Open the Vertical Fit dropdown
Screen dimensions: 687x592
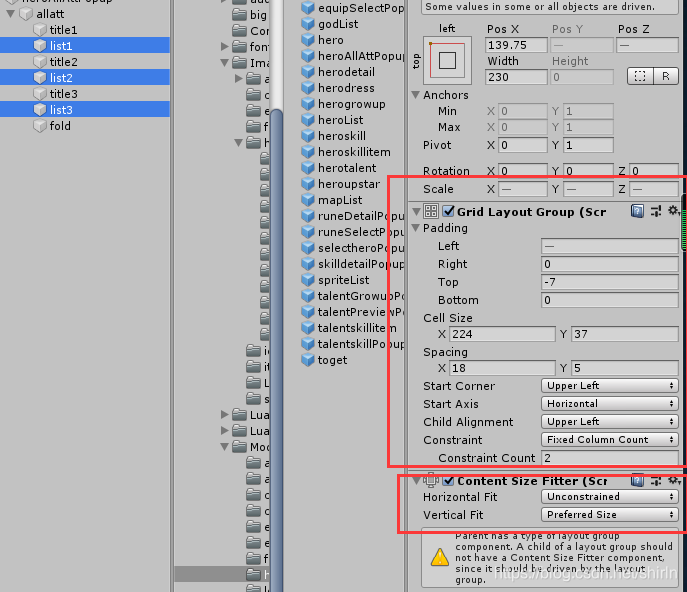click(609, 514)
